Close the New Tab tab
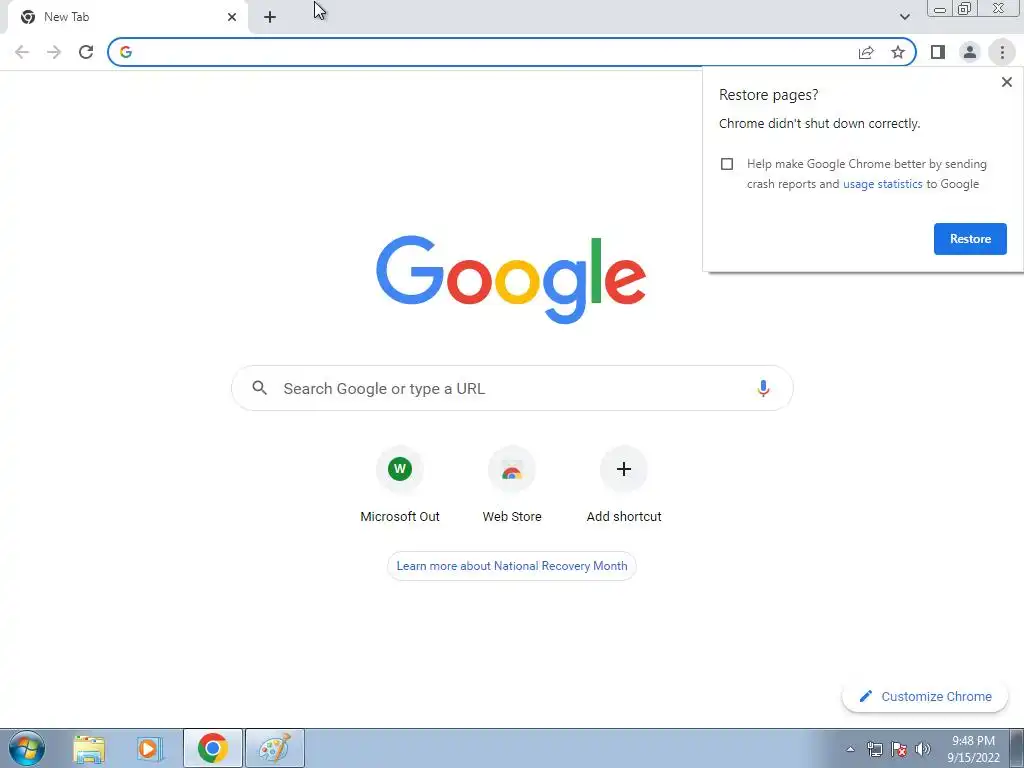Image resolution: width=1024 pixels, height=768 pixels. coord(232,17)
